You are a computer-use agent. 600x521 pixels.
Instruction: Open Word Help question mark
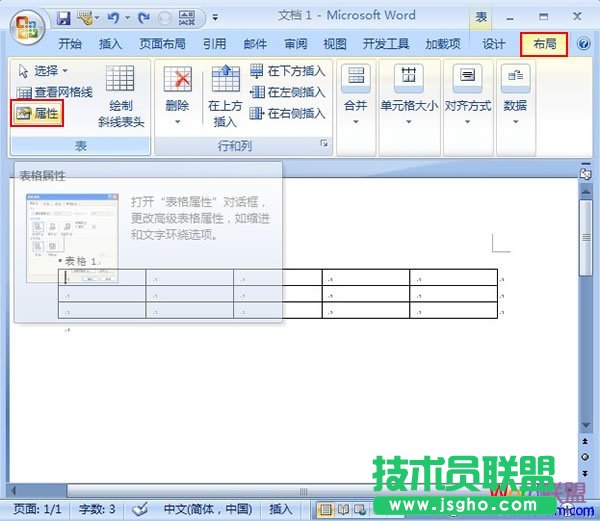pyautogui.click(x=584, y=44)
